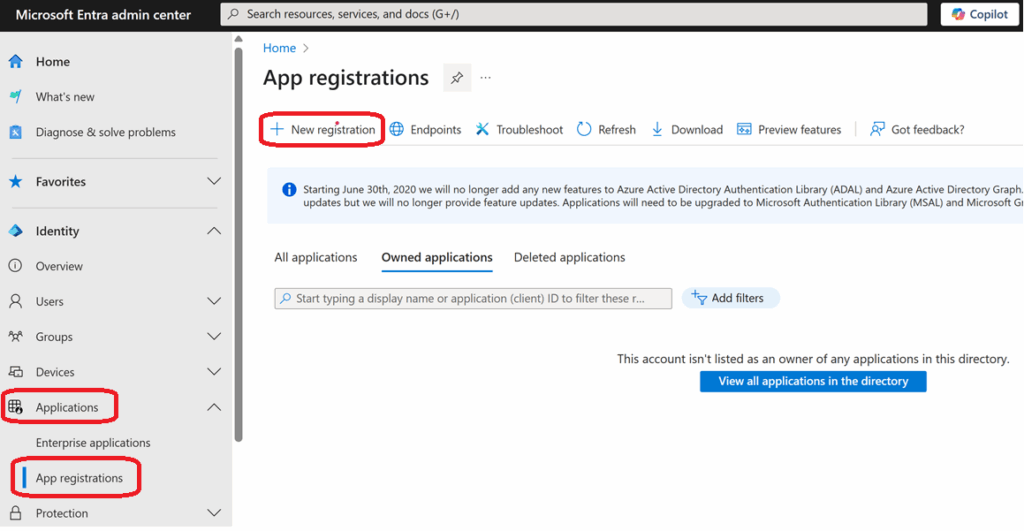Click the Refresh text label

point(617,129)
